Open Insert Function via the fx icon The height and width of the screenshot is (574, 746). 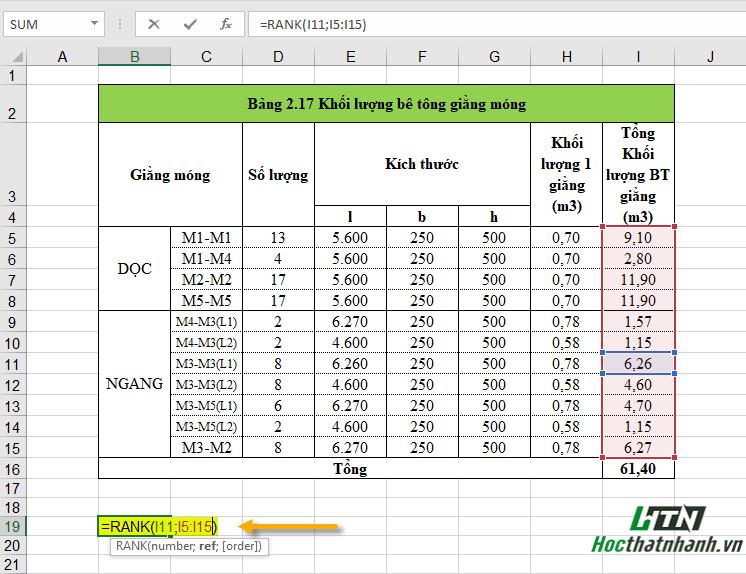point(226,24)
